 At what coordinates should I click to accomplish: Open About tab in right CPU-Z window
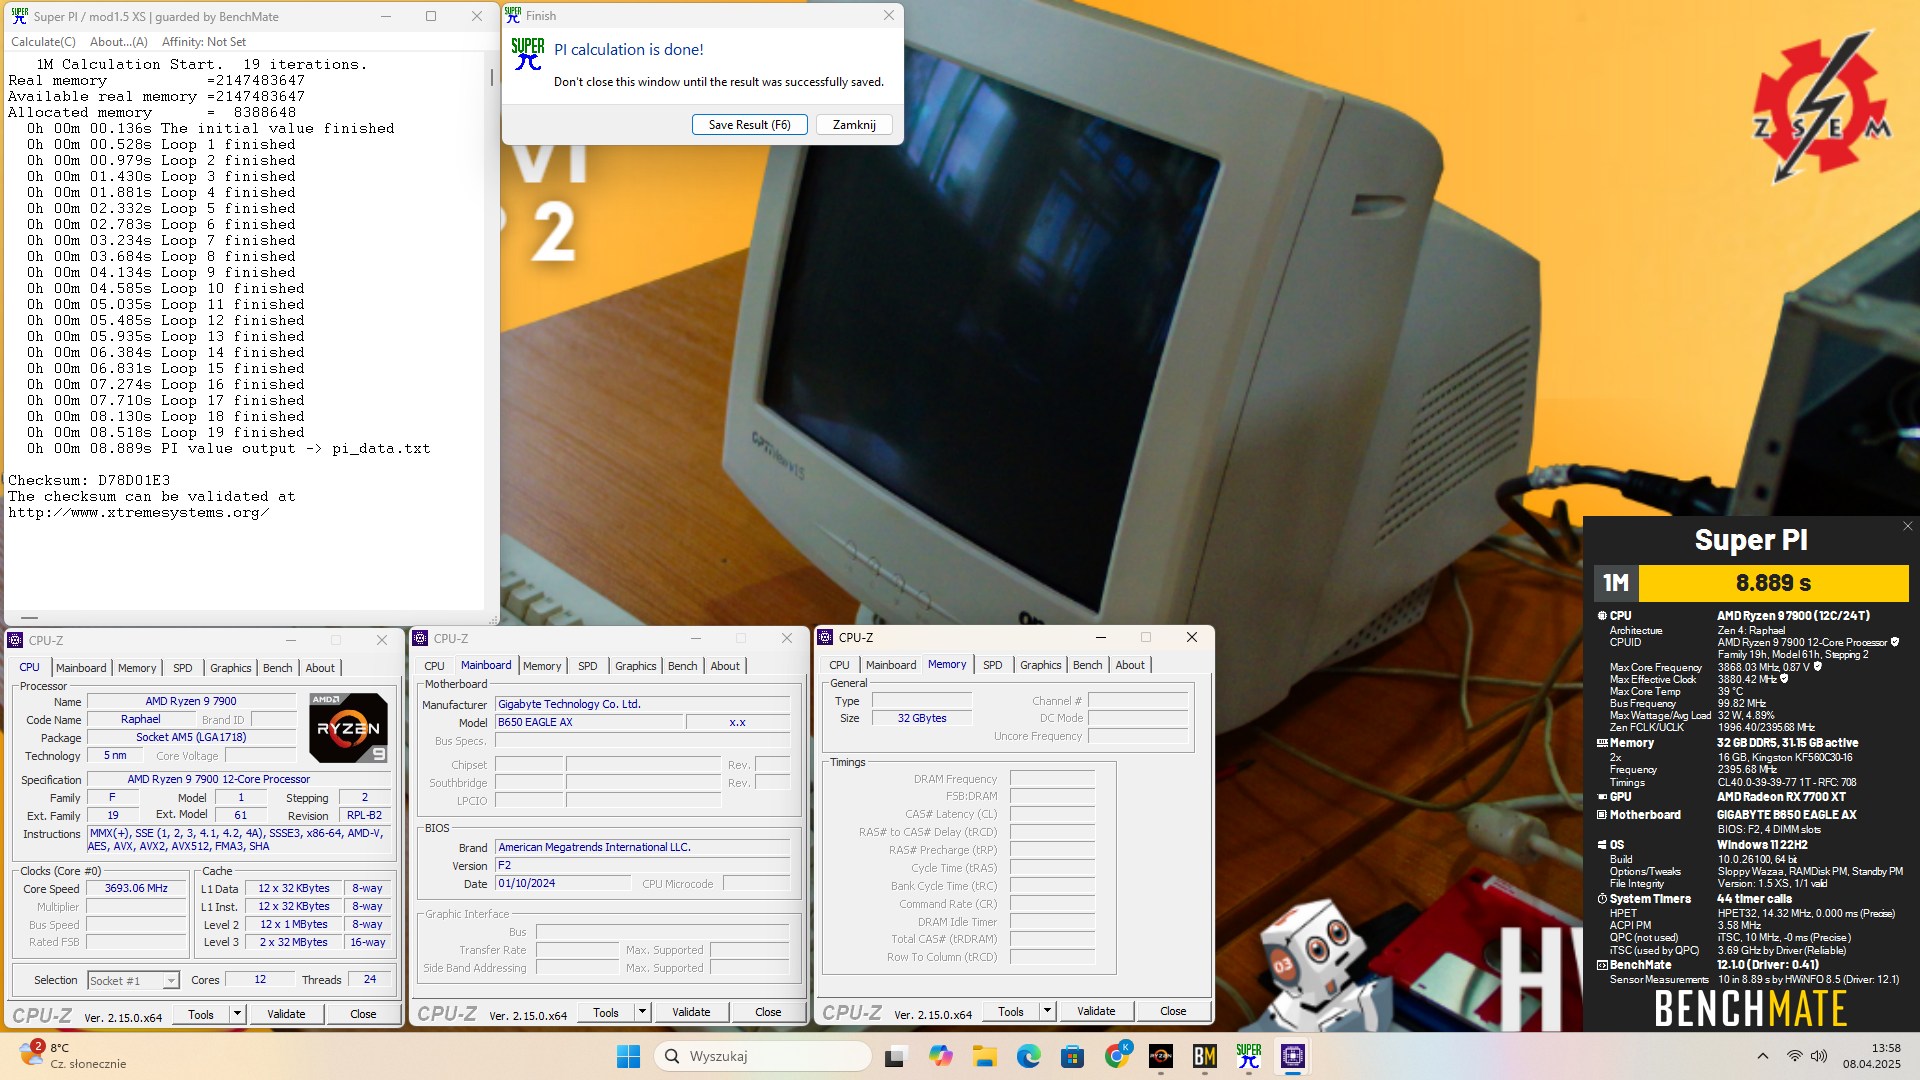[1130, 665]
